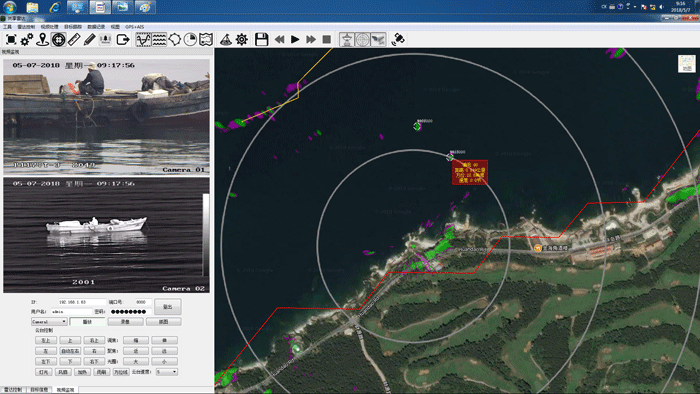Open the fifth menu bar item
The height and width of the screenshot is (394, 700).
pyautogui.click(x=96, y=27)
